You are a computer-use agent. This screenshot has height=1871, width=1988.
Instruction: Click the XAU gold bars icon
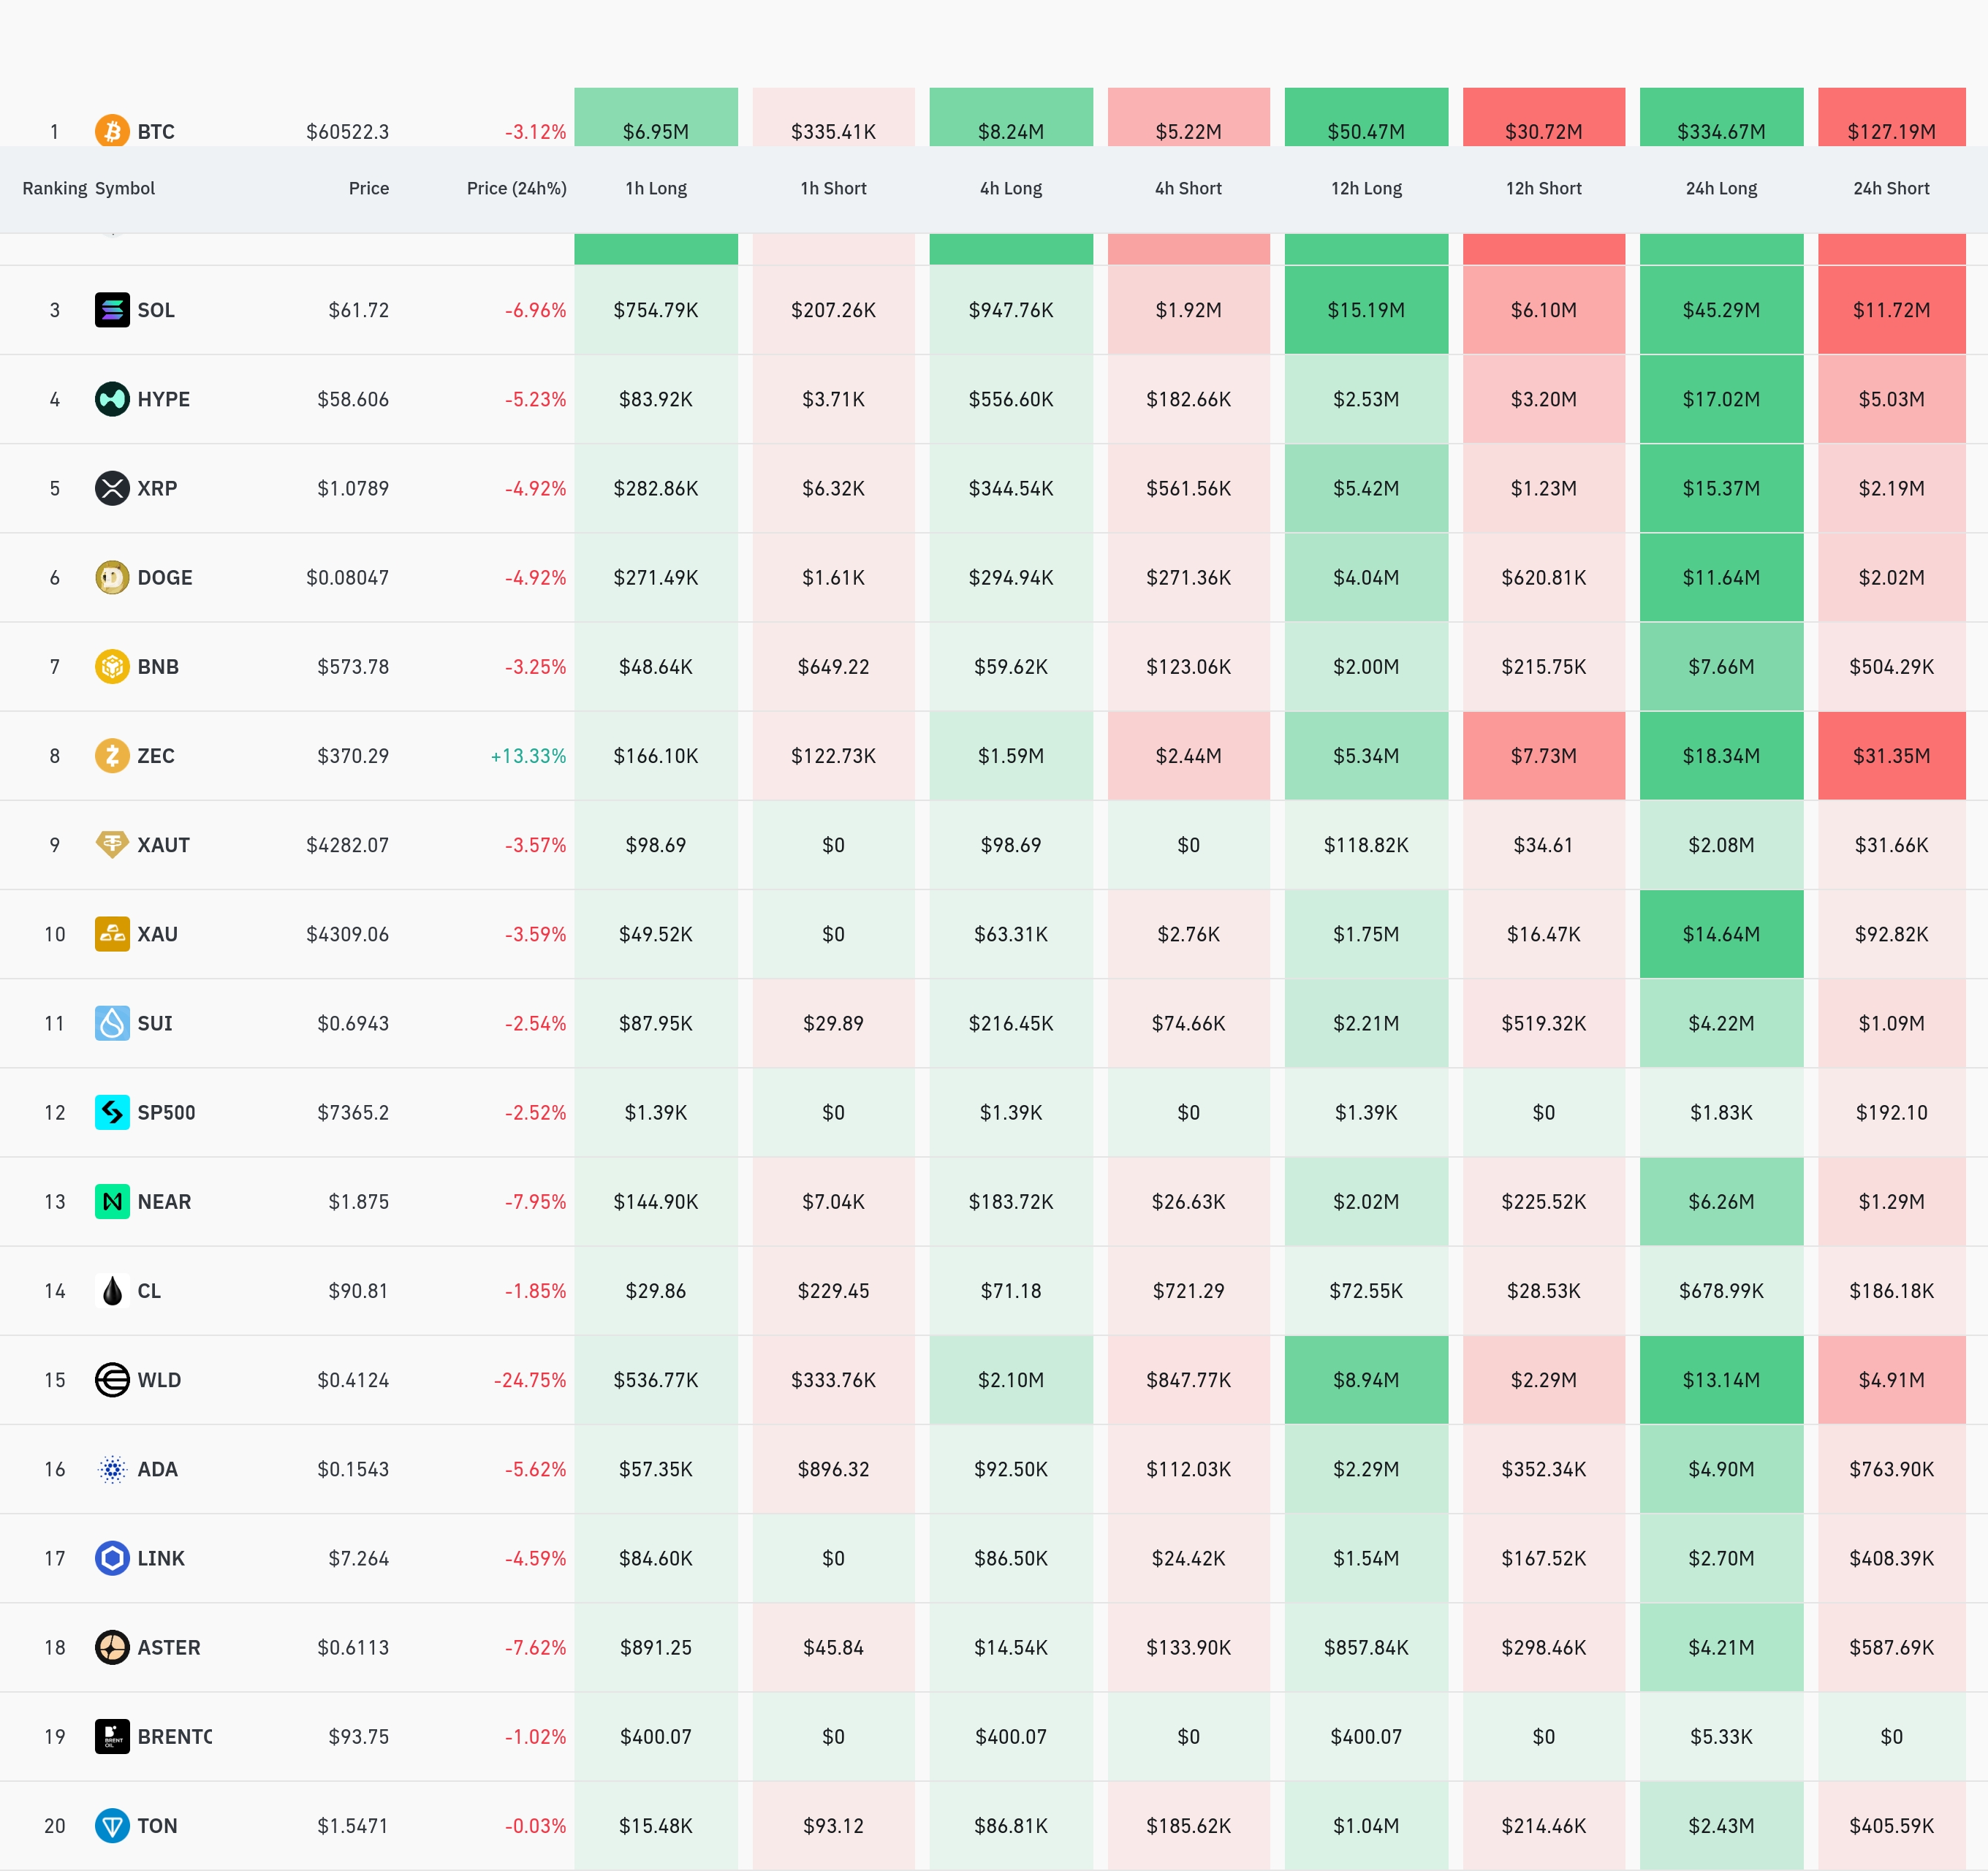coord(112,934)
